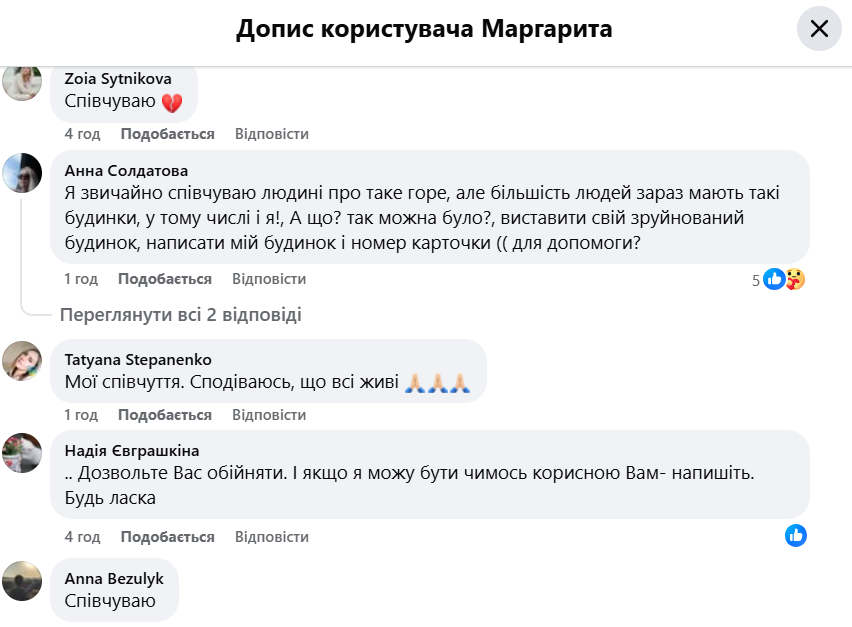Screen dimensions: 852x627
Task: Open Zoia Sytnikova's name link
Action: click(117, 78)
